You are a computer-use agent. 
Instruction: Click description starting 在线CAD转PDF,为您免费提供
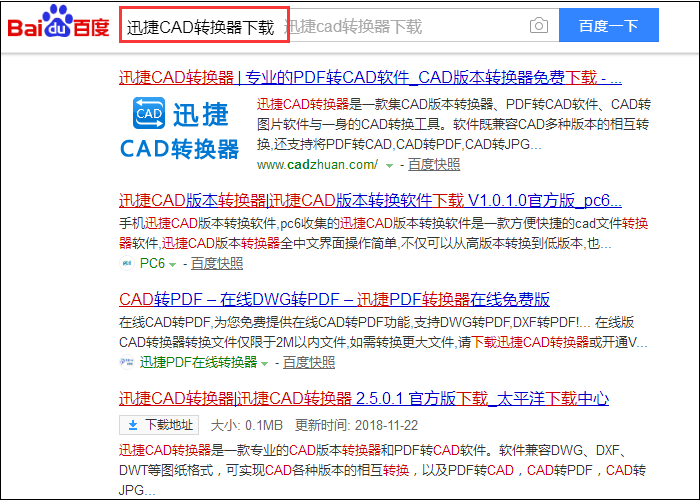click(x=383, y=332)
